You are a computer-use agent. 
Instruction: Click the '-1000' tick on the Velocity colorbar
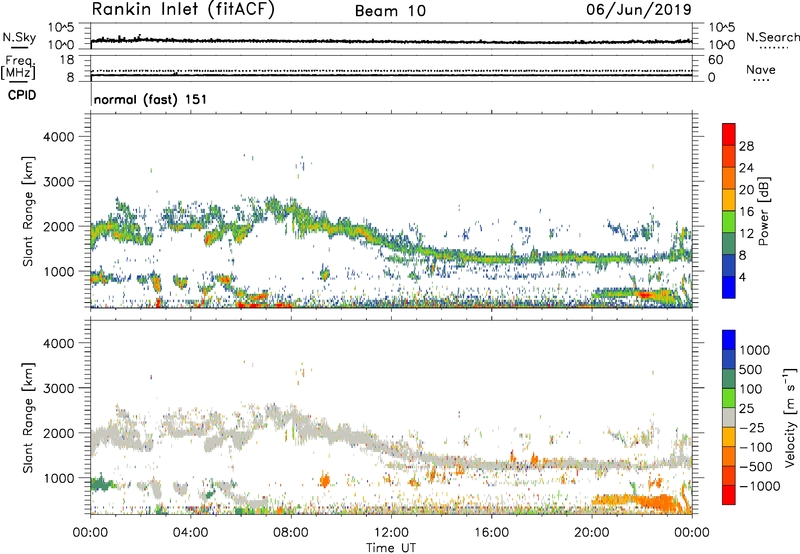[x=759, y=486]
